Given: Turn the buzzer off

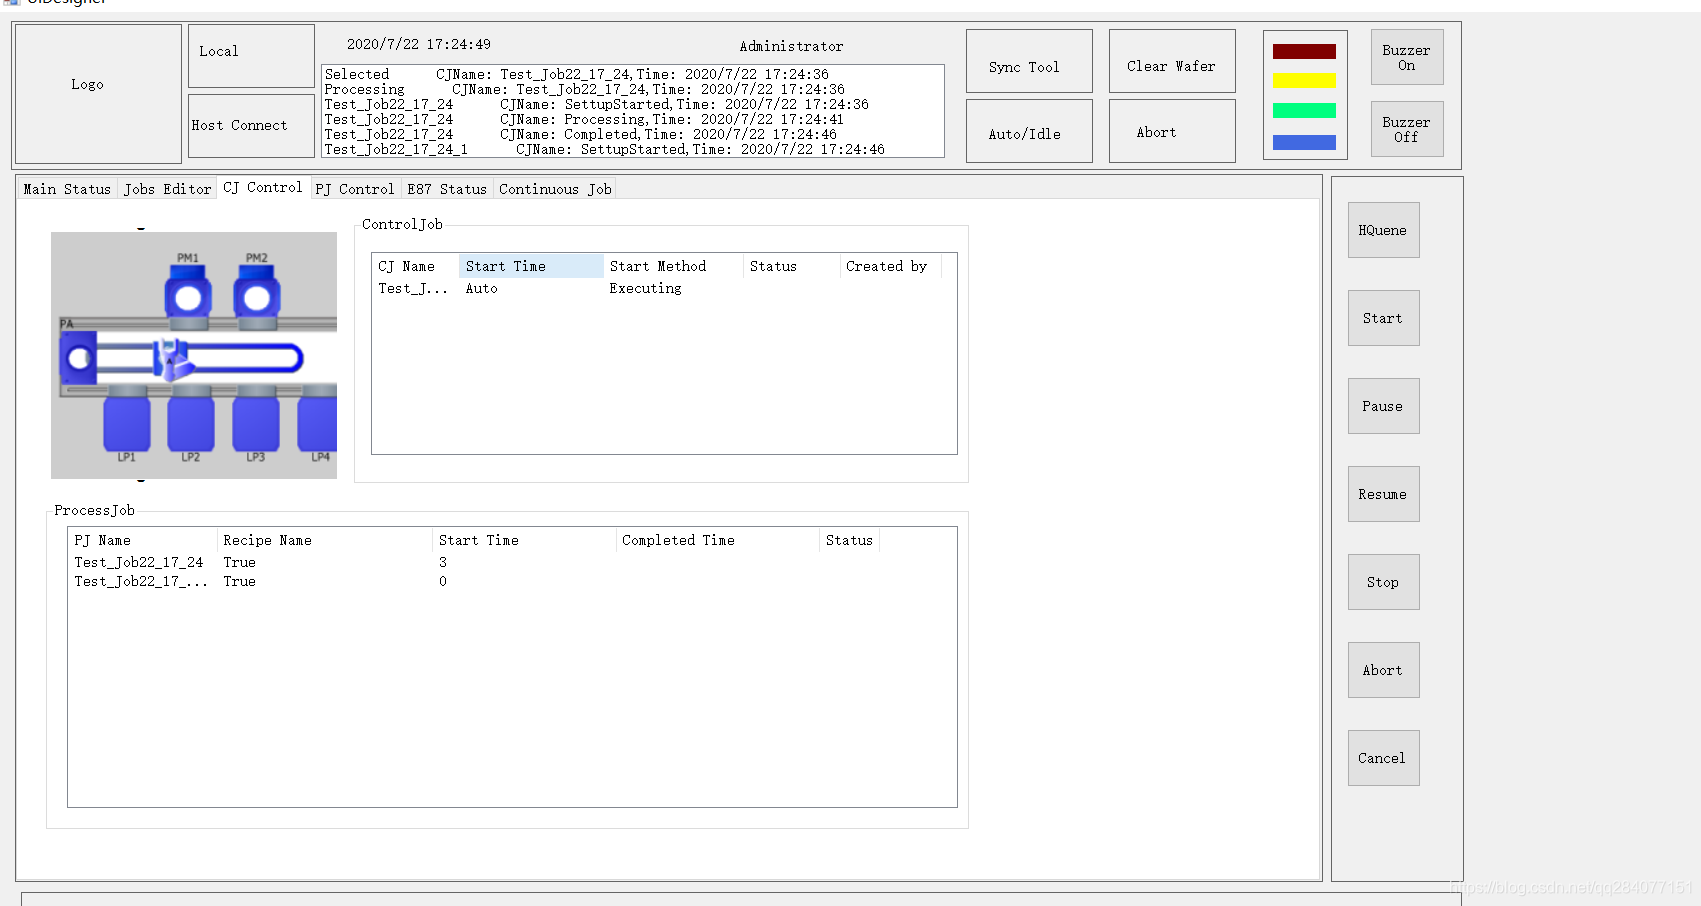Looking at the screenshot, I should 1406,129.
